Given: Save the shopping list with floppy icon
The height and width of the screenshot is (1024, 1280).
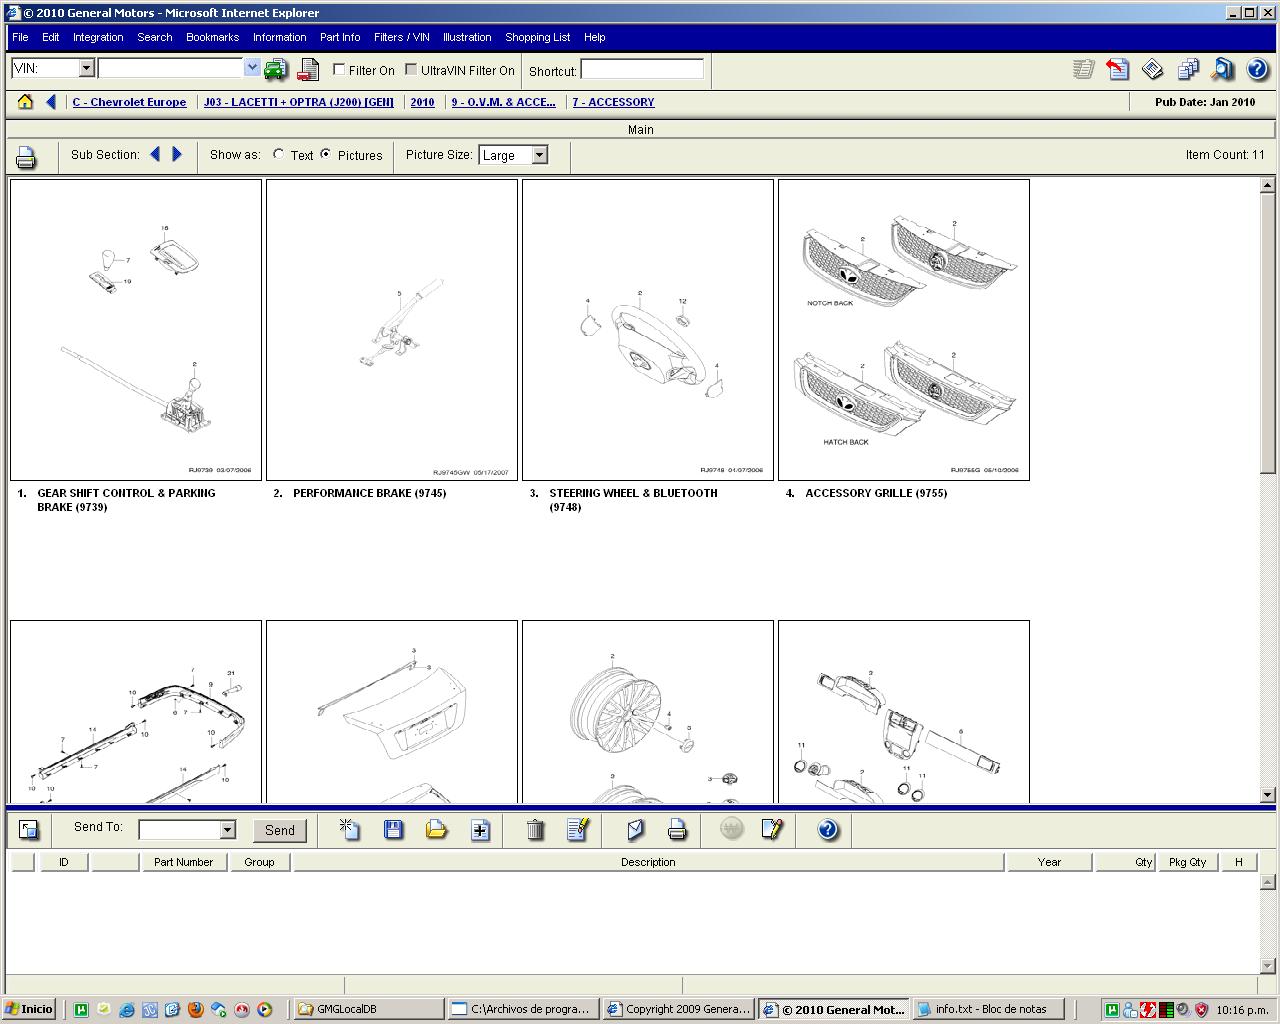Looking at the screenshot, I should pos(394,829).
